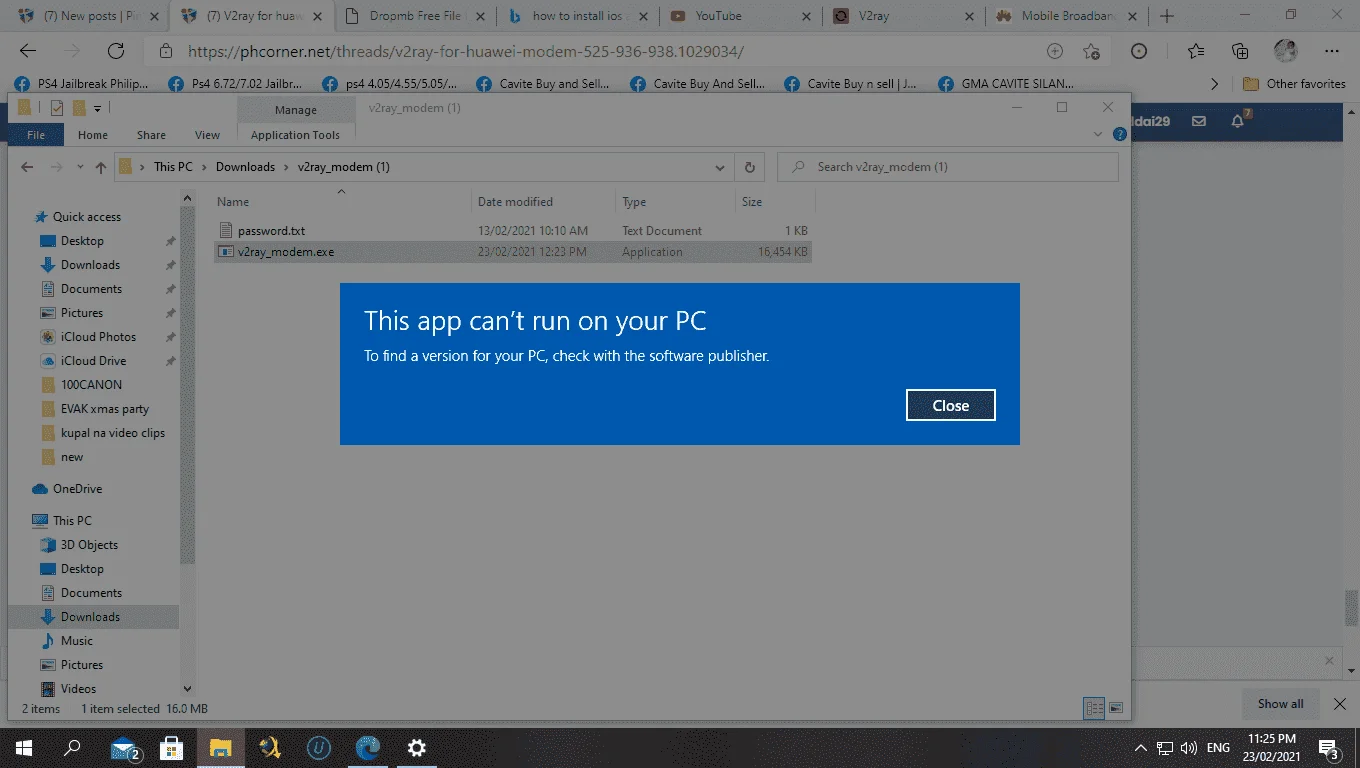Open the Edge profile avatar
This screenshot has width=1360, height=768.
pyautogui.click(x=1285, y=51)
